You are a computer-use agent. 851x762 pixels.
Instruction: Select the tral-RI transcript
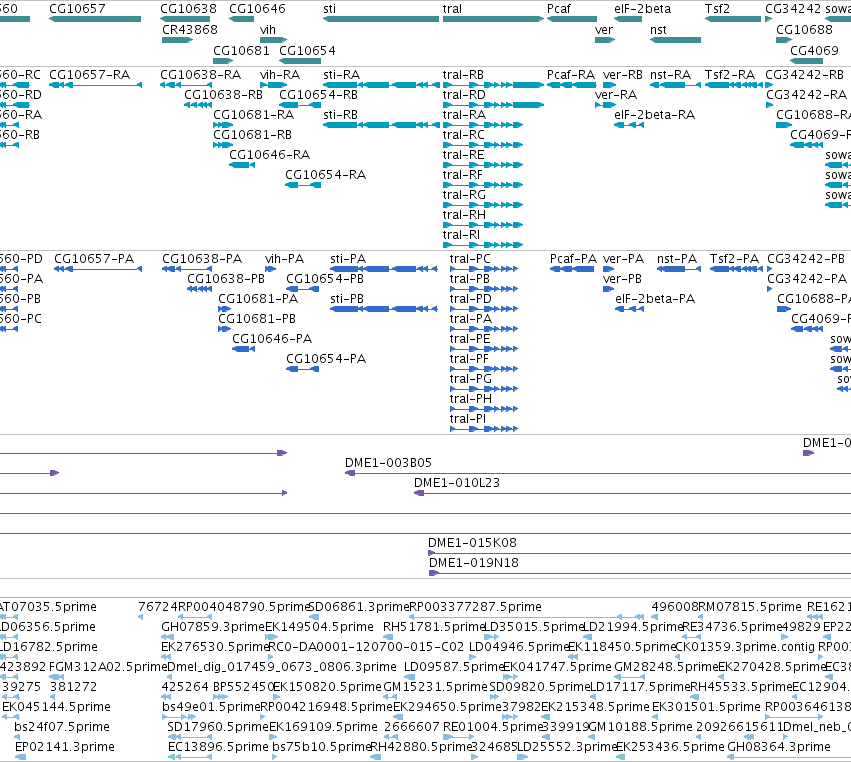tap(483, 245)
